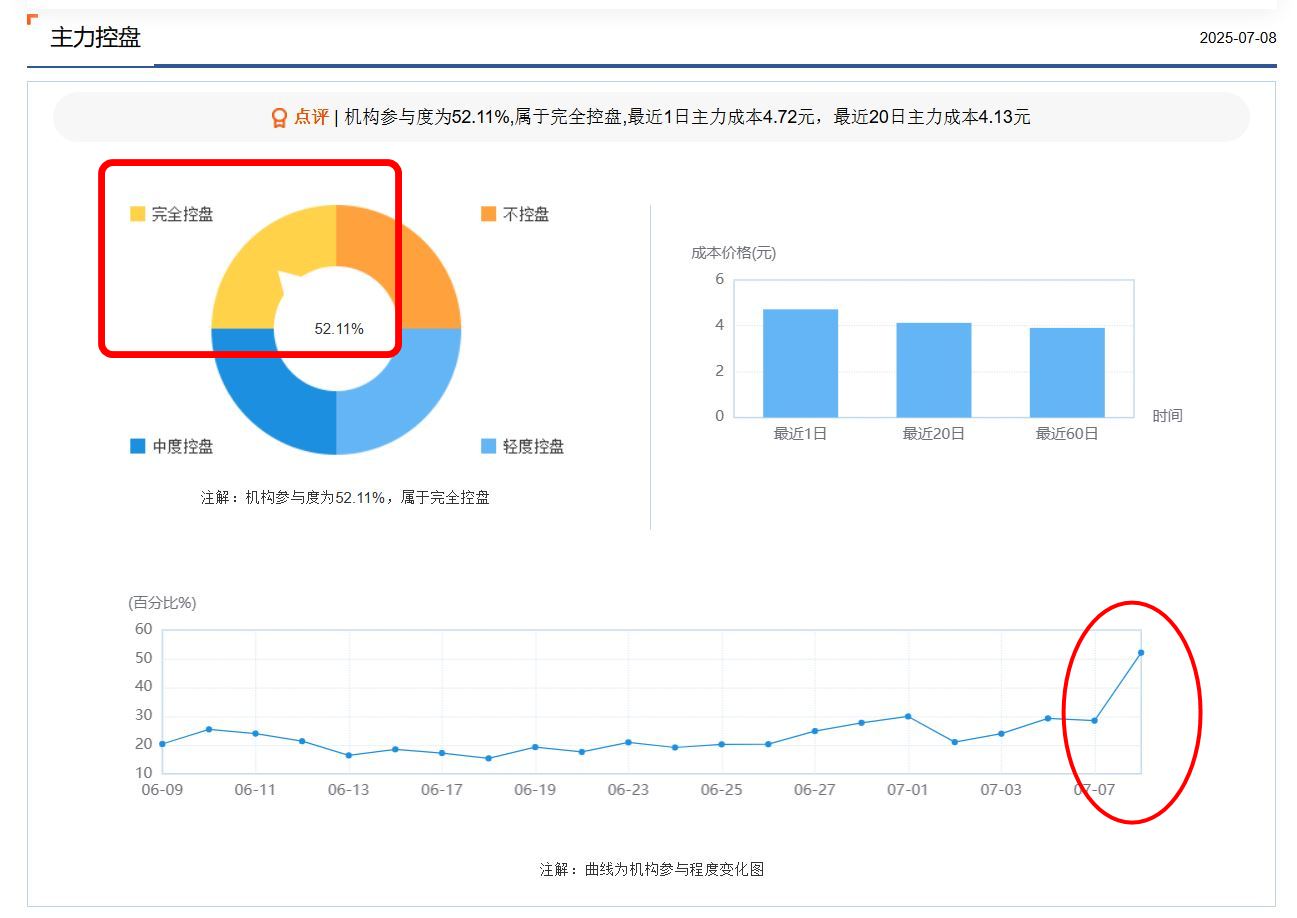Click the 最近20日 axis label

(934, 433)
